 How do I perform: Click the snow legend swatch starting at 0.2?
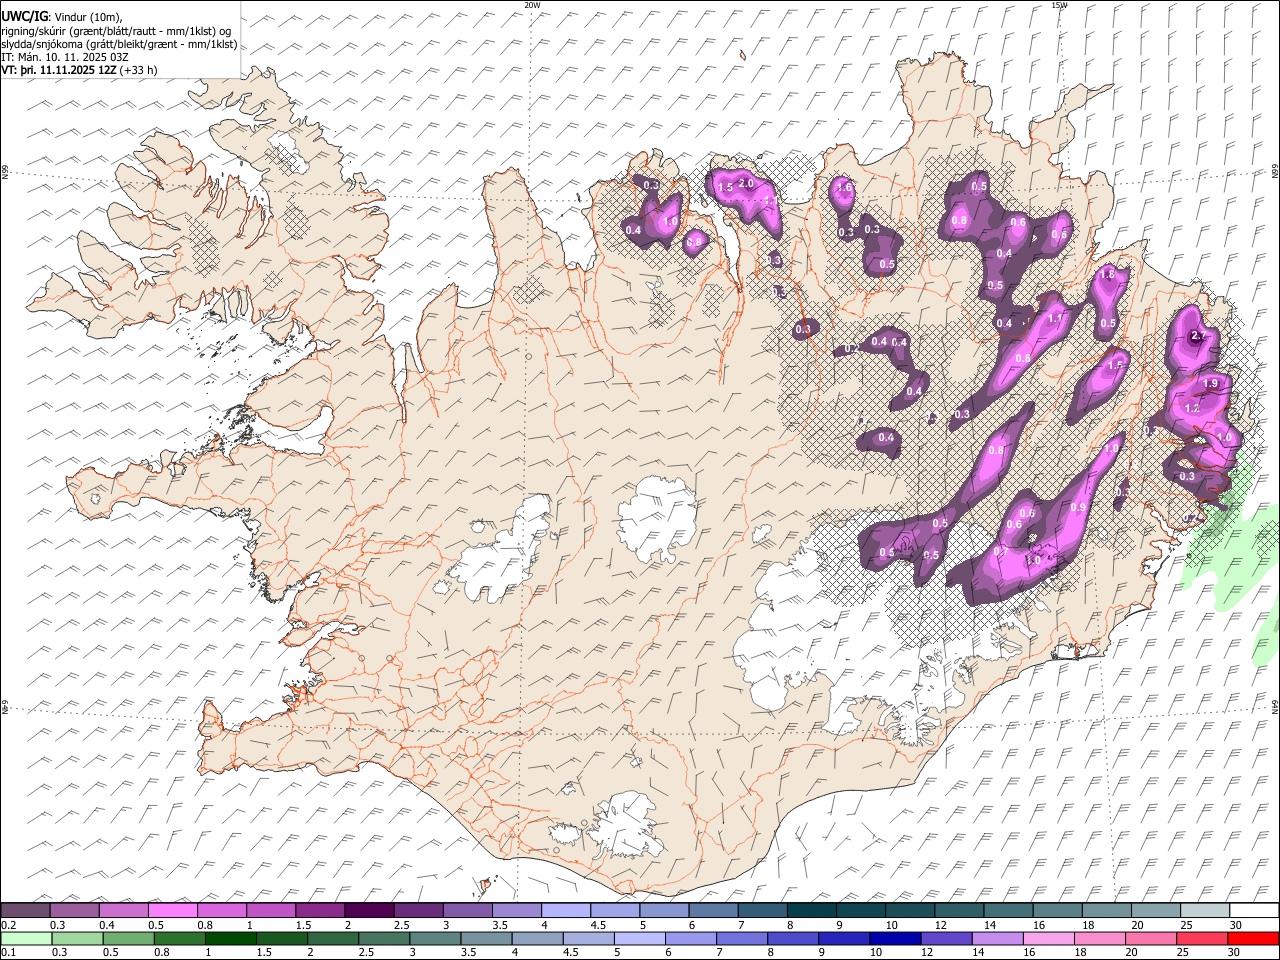[25, 910]
